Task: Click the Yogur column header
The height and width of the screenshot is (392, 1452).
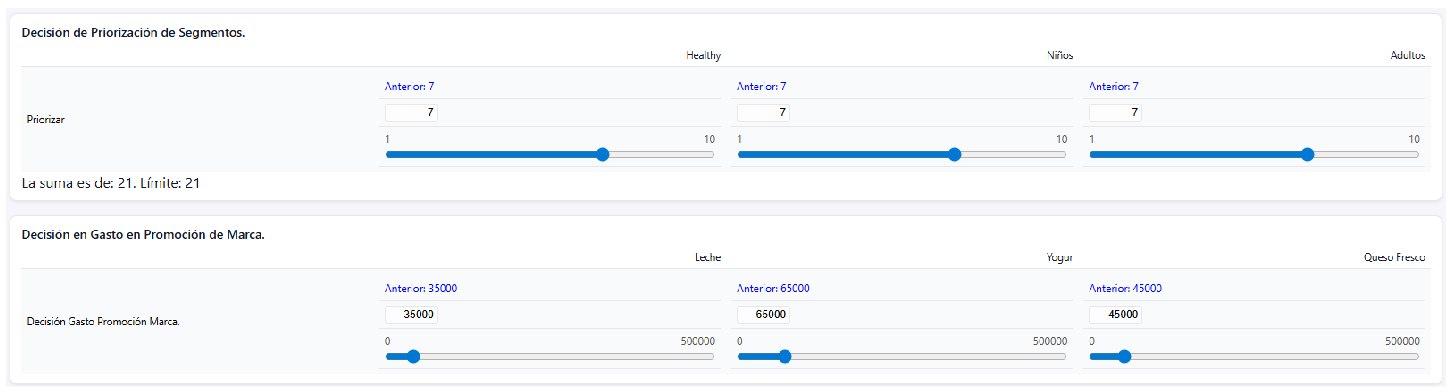Action: (x=1060, y=257)
